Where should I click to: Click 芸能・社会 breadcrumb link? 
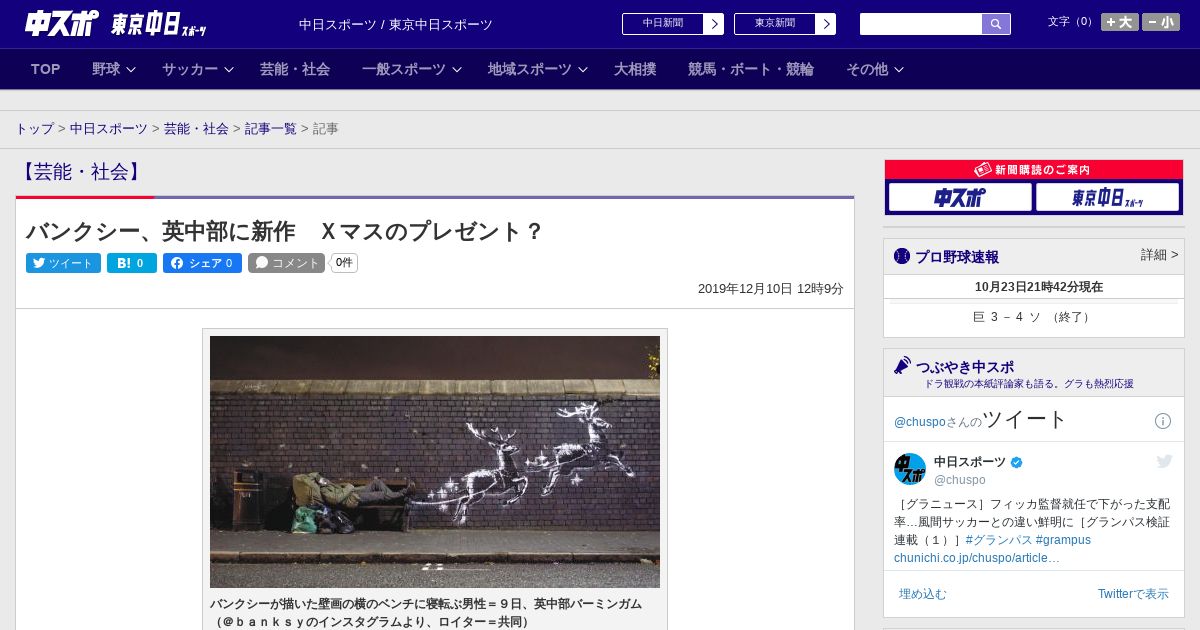pos(196,129)
